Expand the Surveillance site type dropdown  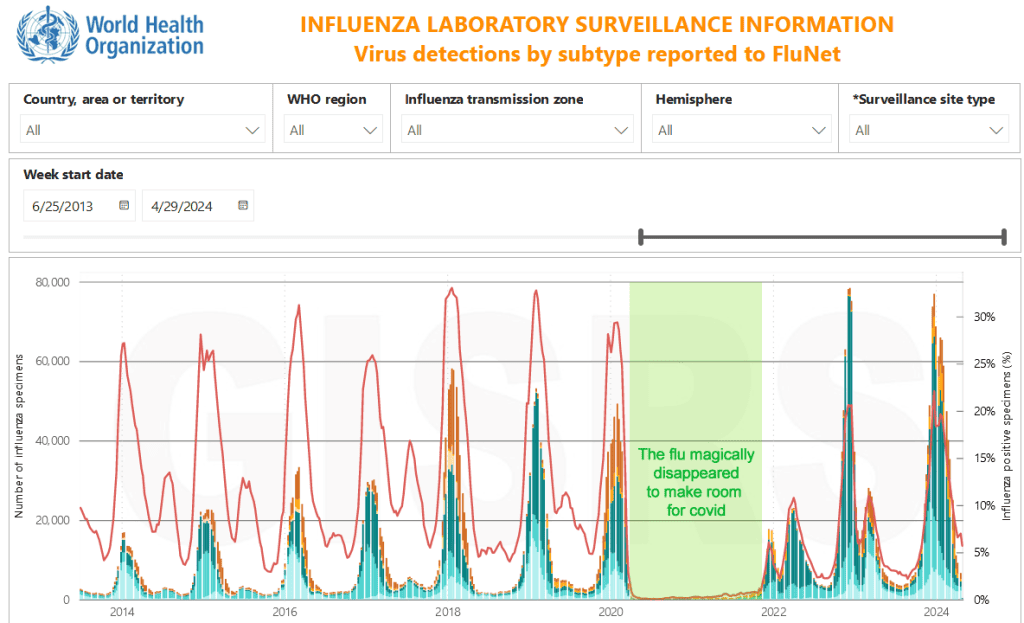(x=997, y=130)
